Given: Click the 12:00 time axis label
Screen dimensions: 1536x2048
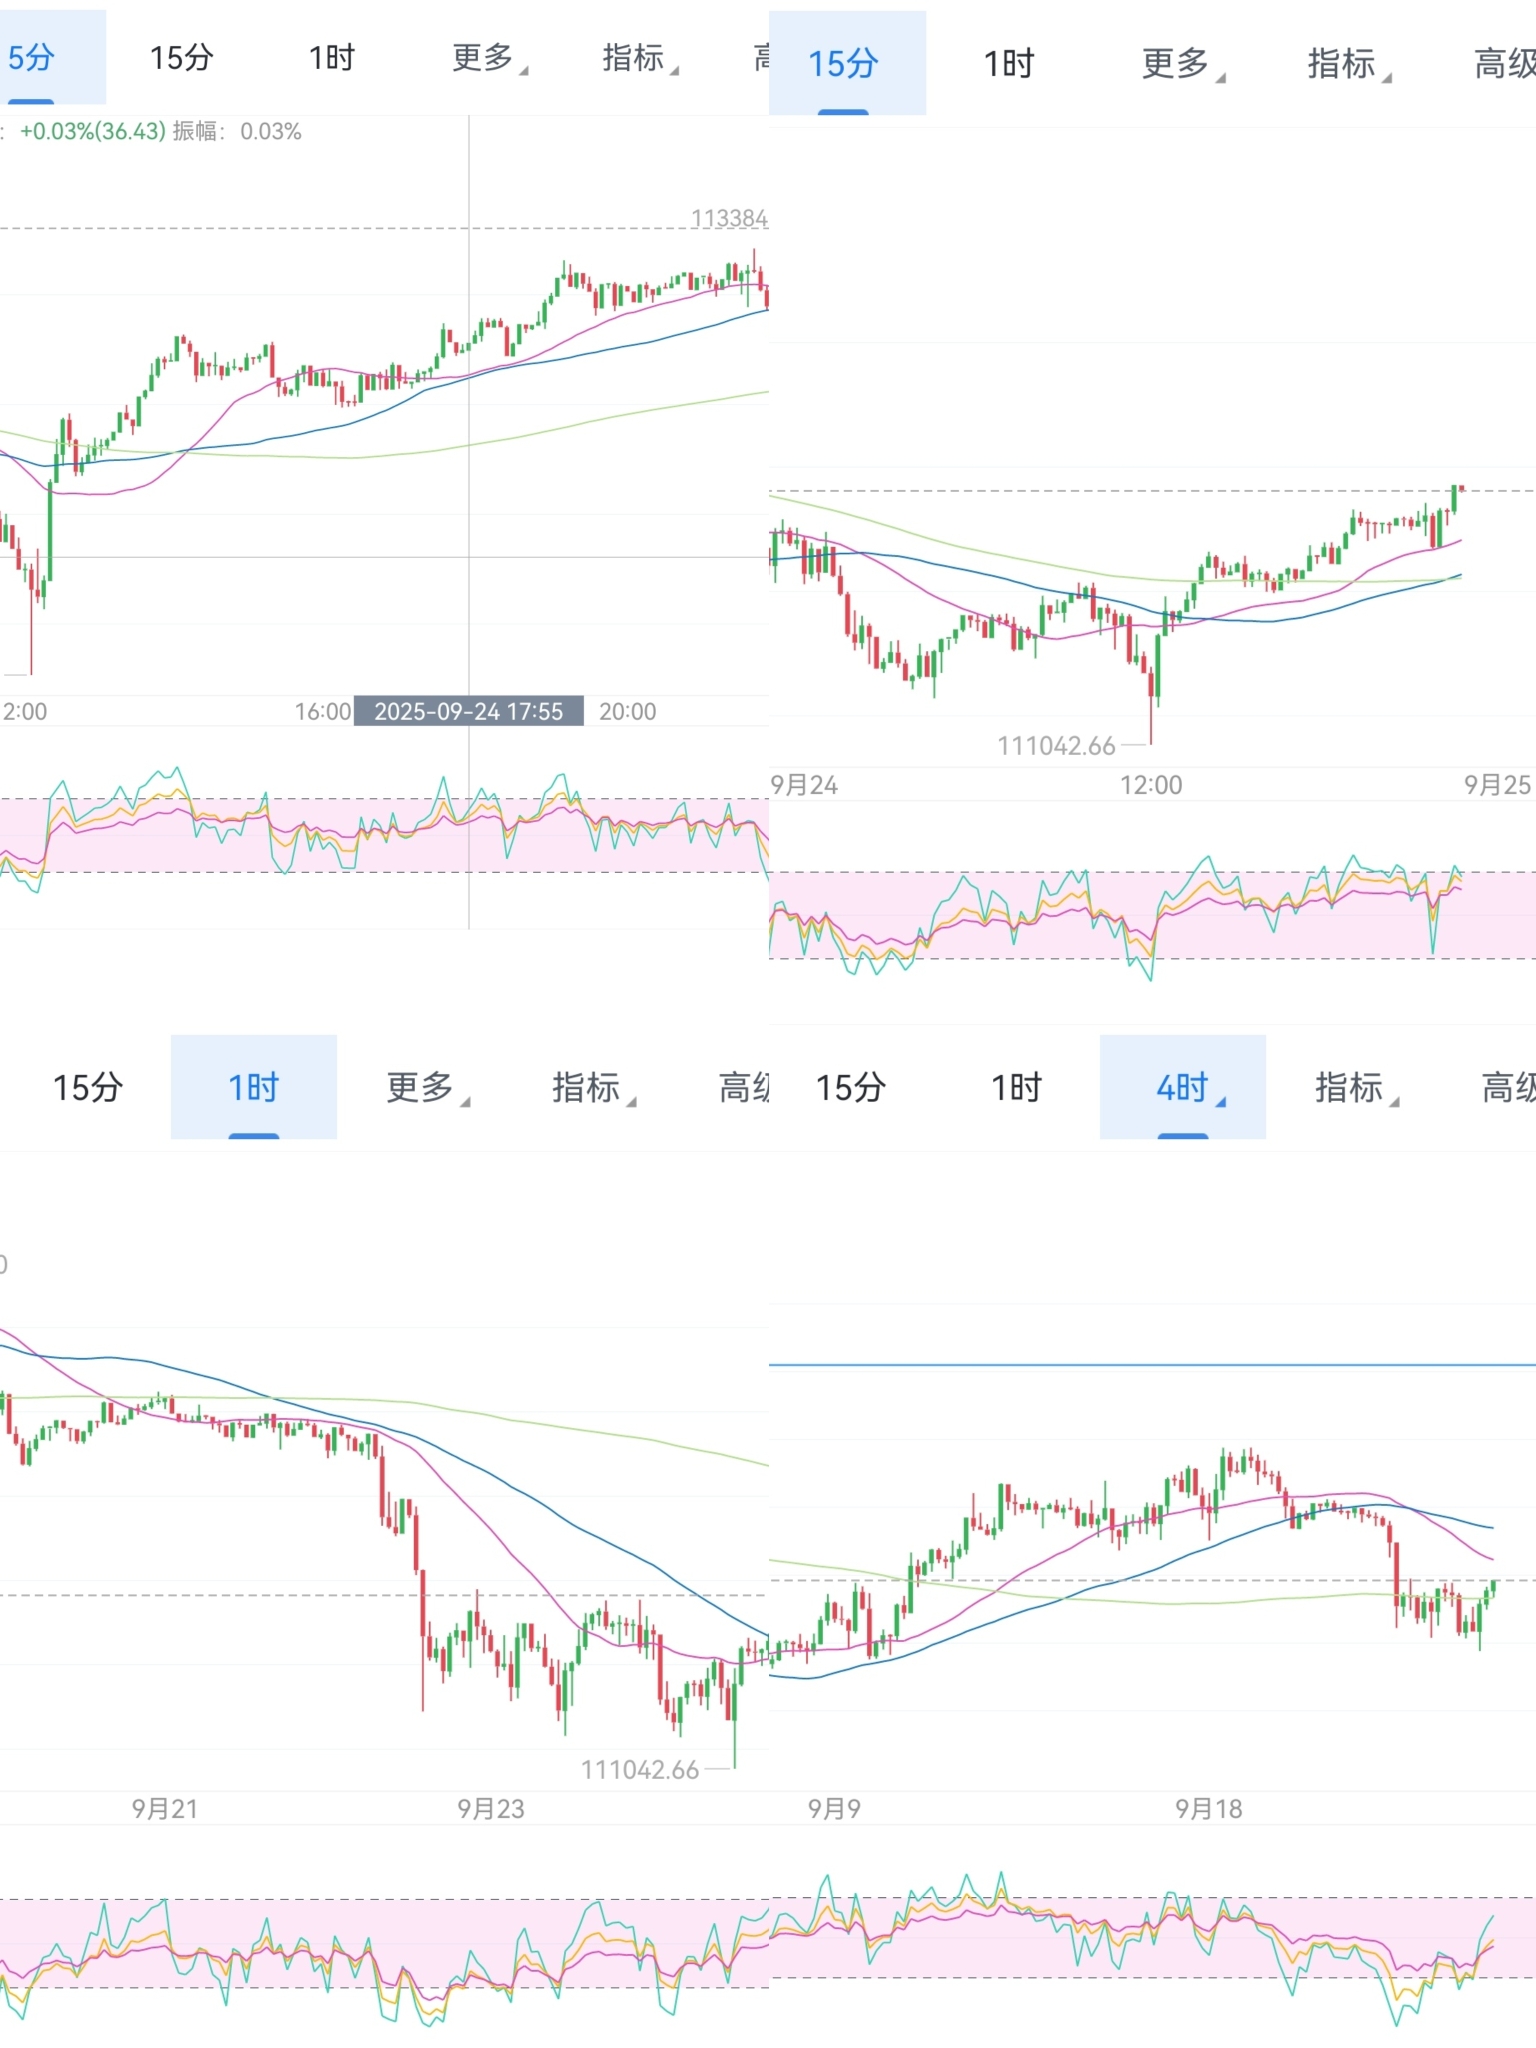Looking at the screenshot, I should point(1150,785).
